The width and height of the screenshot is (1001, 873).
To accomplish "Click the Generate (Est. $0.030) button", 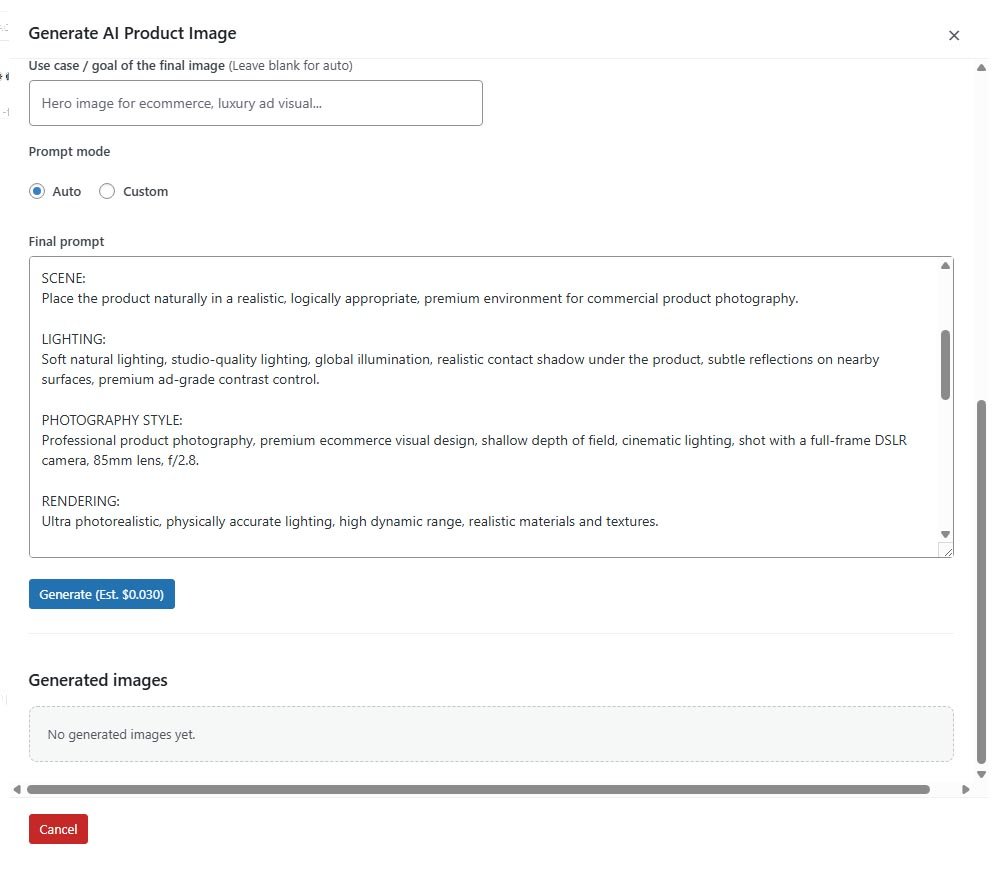I will pos(102,594).
